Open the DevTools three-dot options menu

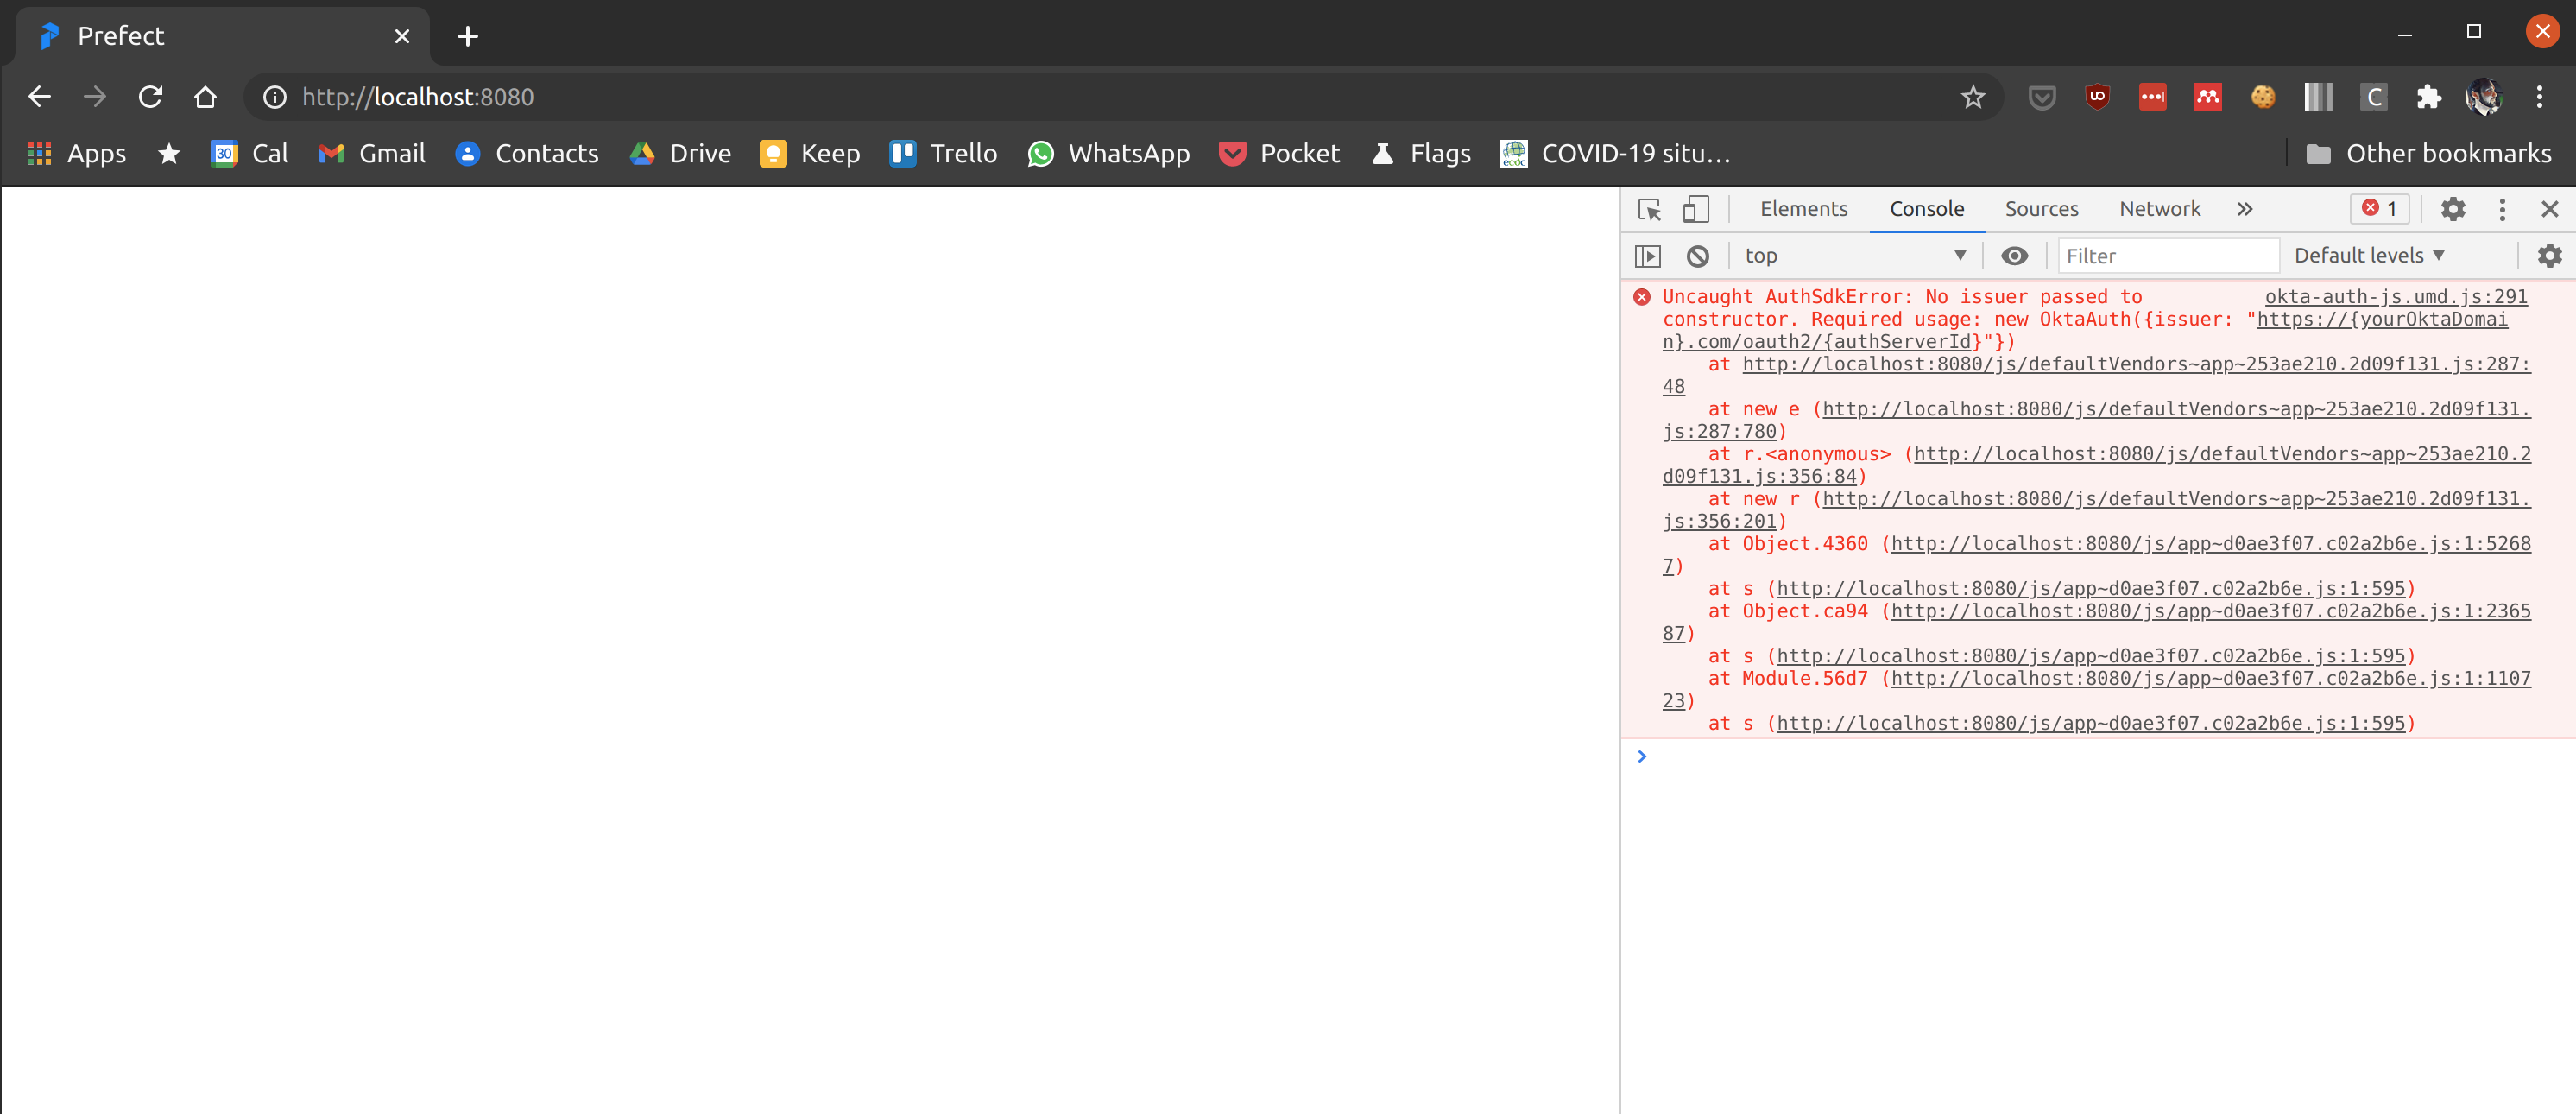[2501, 209]
